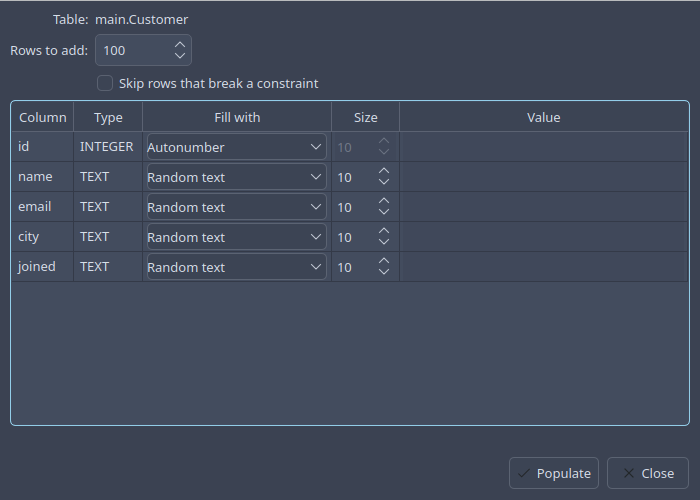Click the Populate button
This screenshot has height=500, width=700.
point(554,473)
